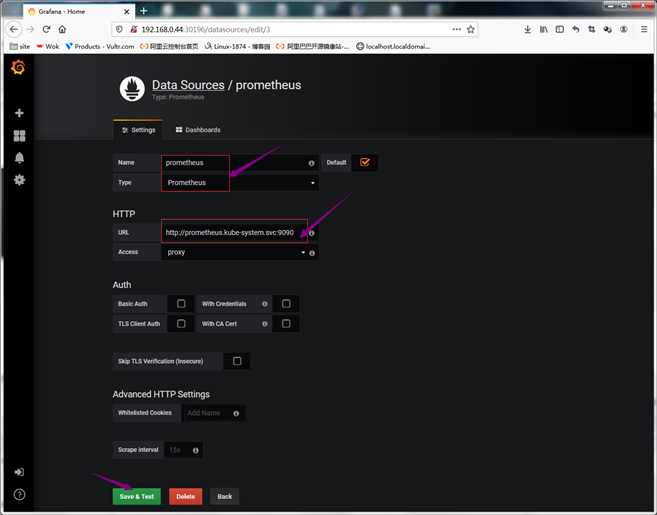Click the Sign in icon in sidebar
Screen dimensions: 657x515
coord(19,472)
